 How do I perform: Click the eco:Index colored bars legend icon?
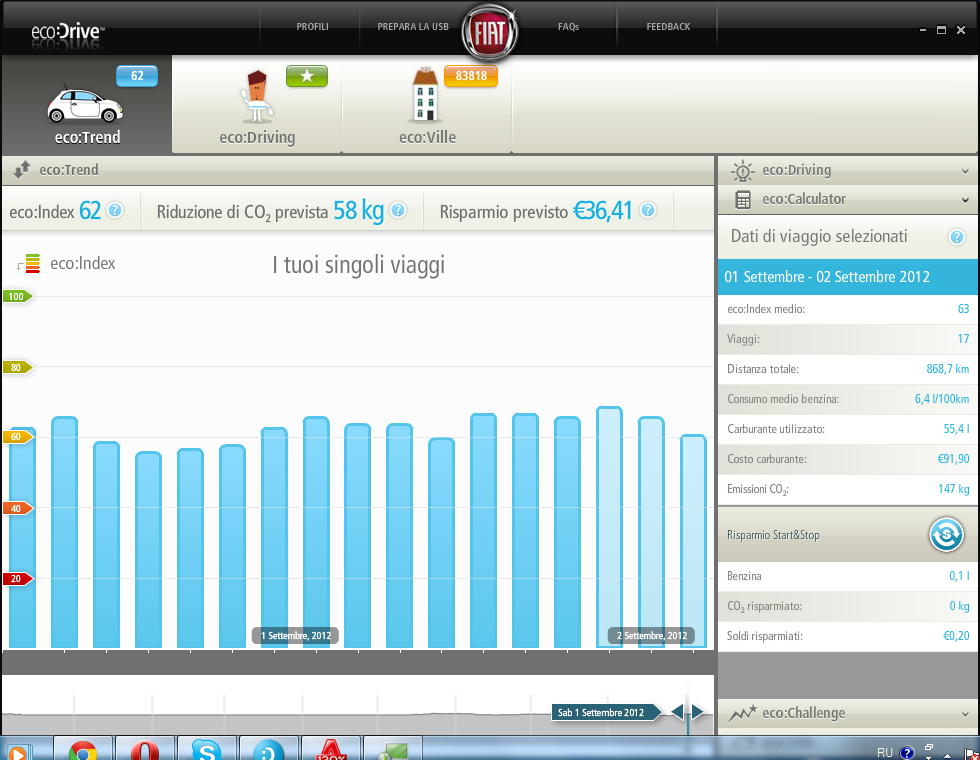coord(31,264)
